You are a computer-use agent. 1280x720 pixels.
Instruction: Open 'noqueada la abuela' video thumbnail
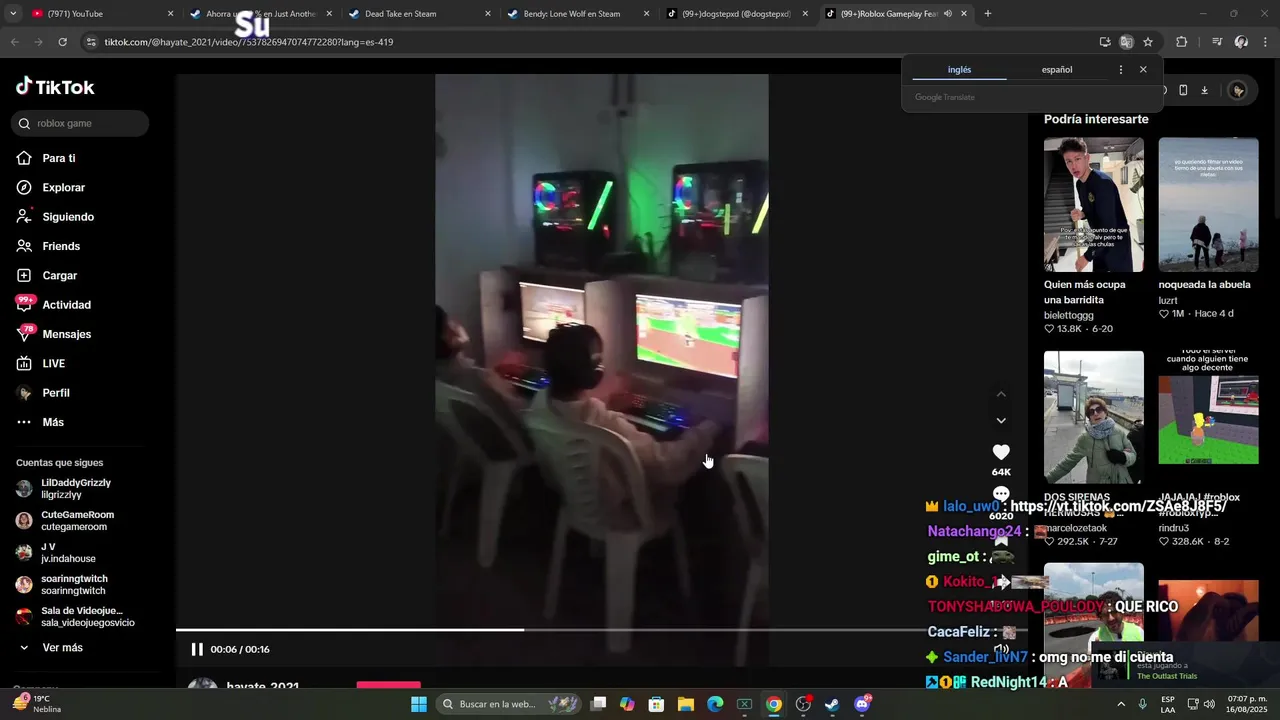click(1208, 205)
